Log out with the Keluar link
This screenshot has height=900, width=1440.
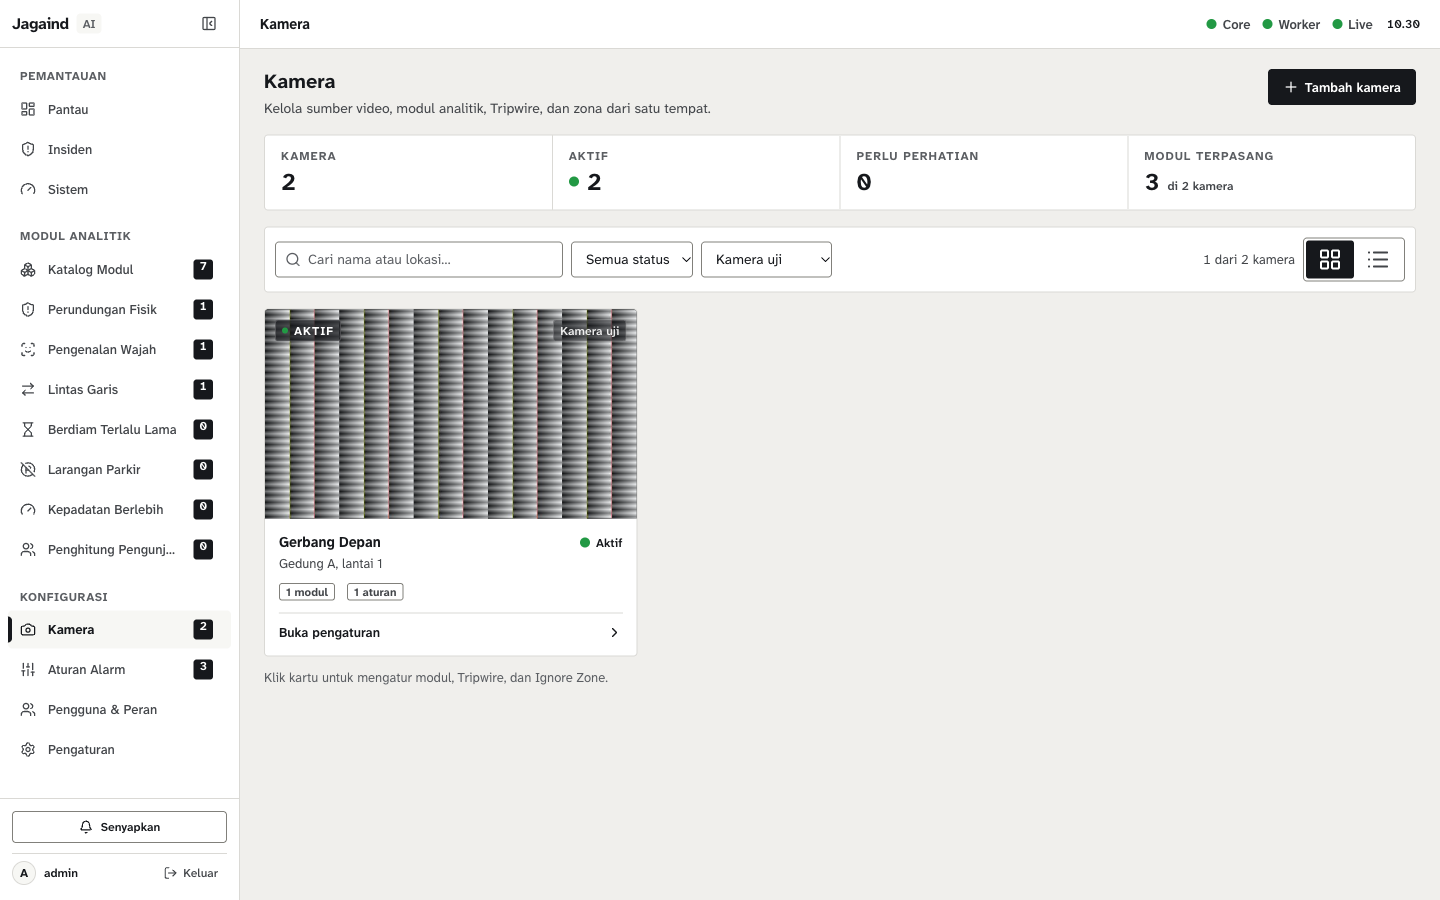pos(191,873)
